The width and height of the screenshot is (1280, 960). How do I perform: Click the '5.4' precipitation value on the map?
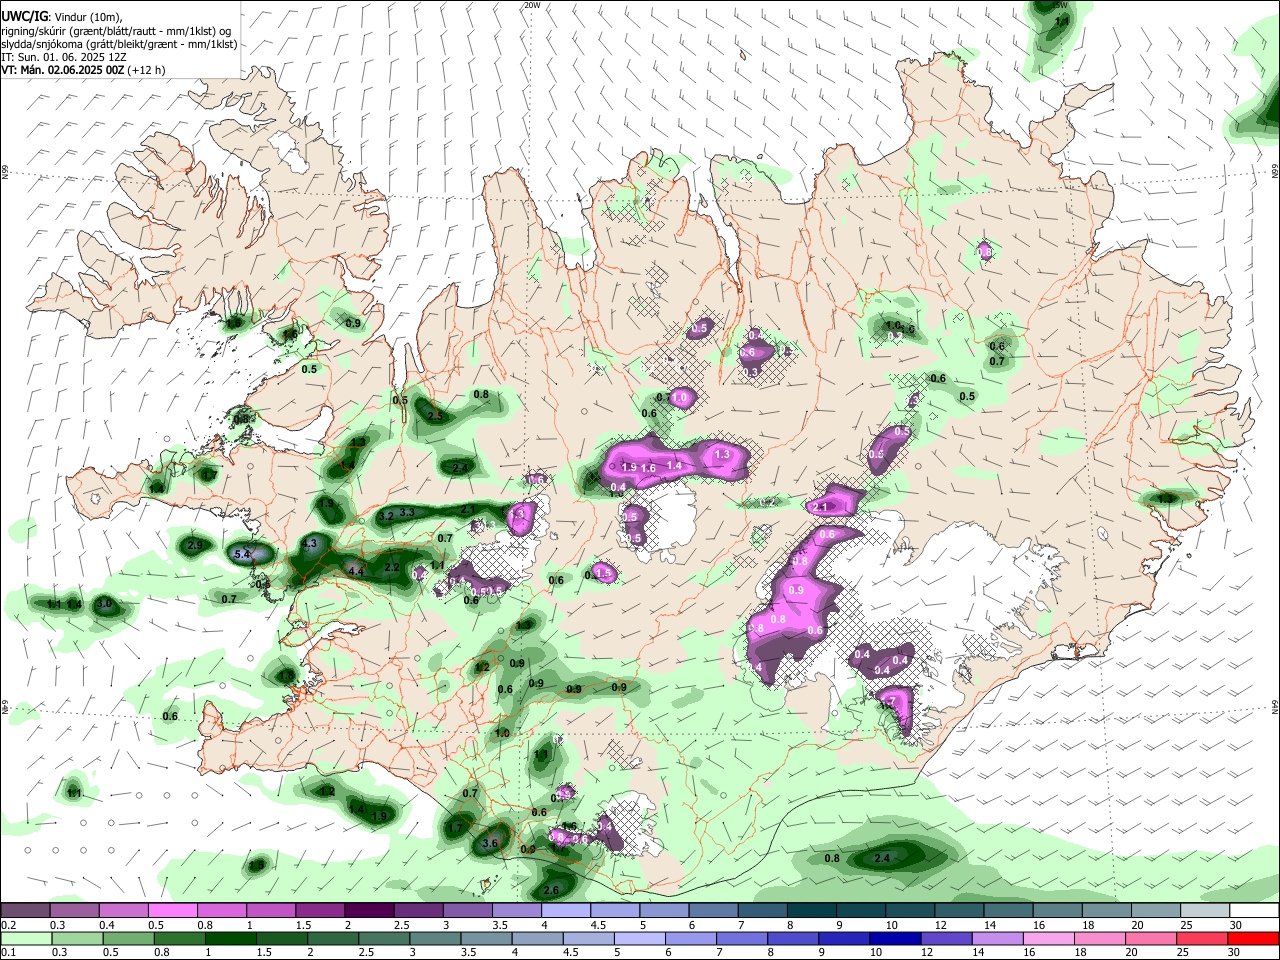241,554
